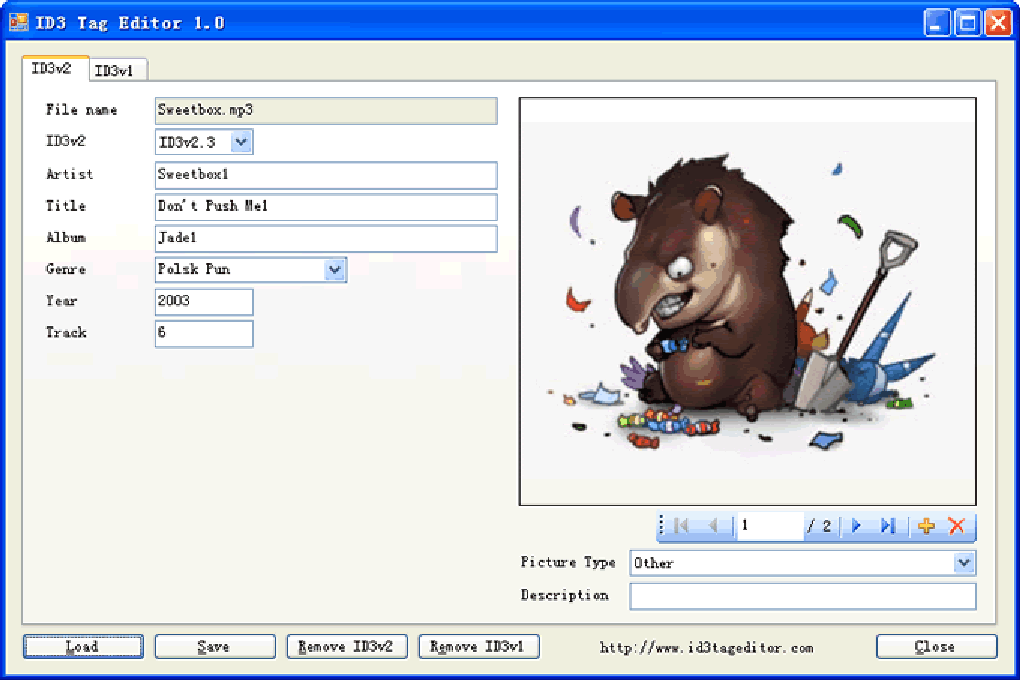
Task: Expand the Genre dropdown
Action: click(x=334, y=269)
